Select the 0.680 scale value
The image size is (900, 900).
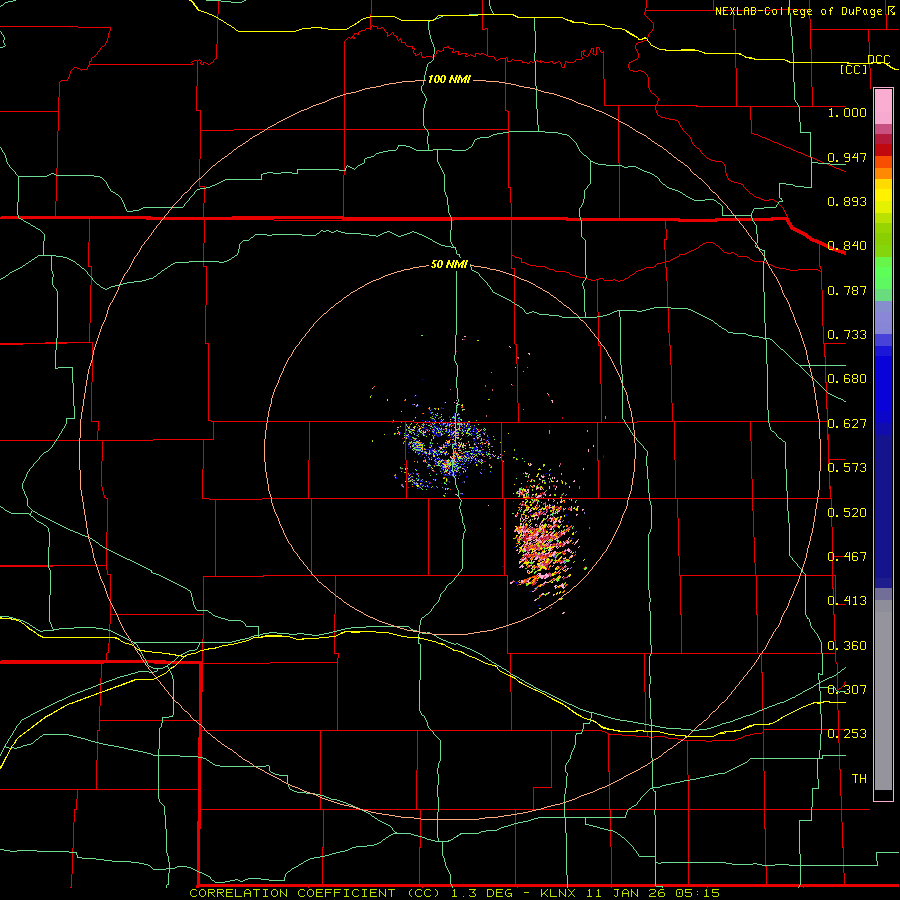pos(847,379)
